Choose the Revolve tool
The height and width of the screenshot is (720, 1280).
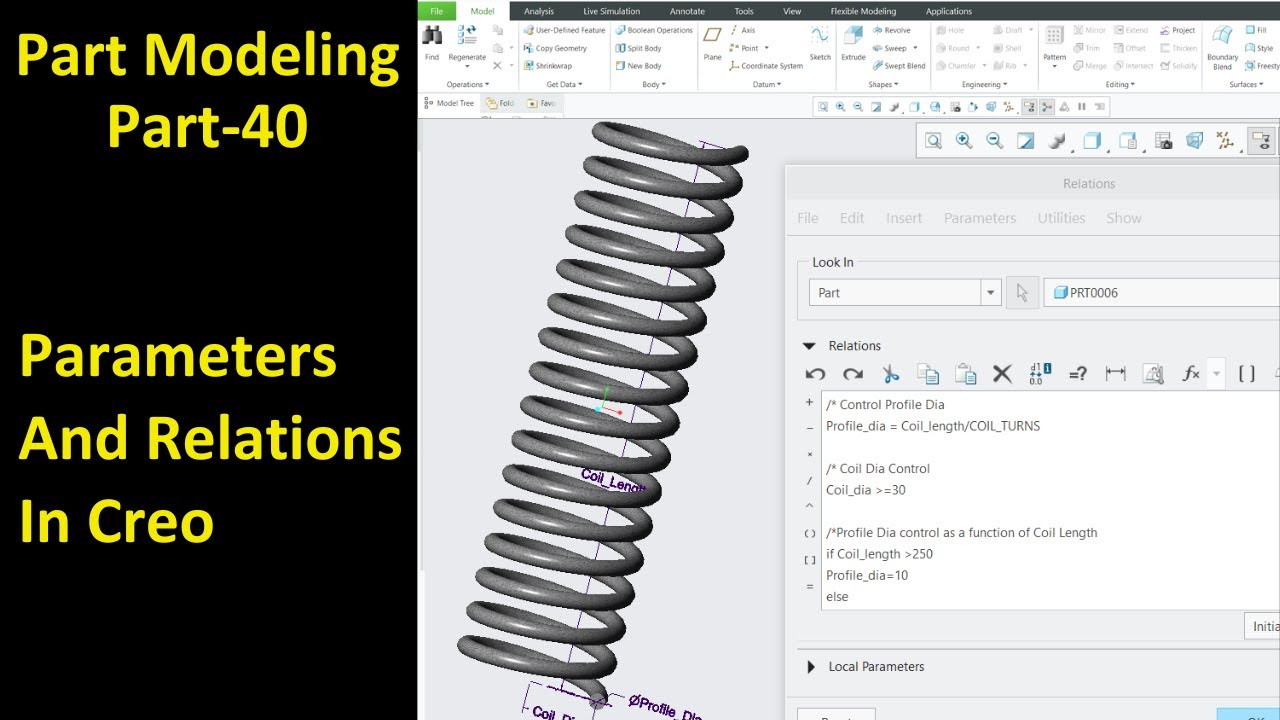(890, 30)
